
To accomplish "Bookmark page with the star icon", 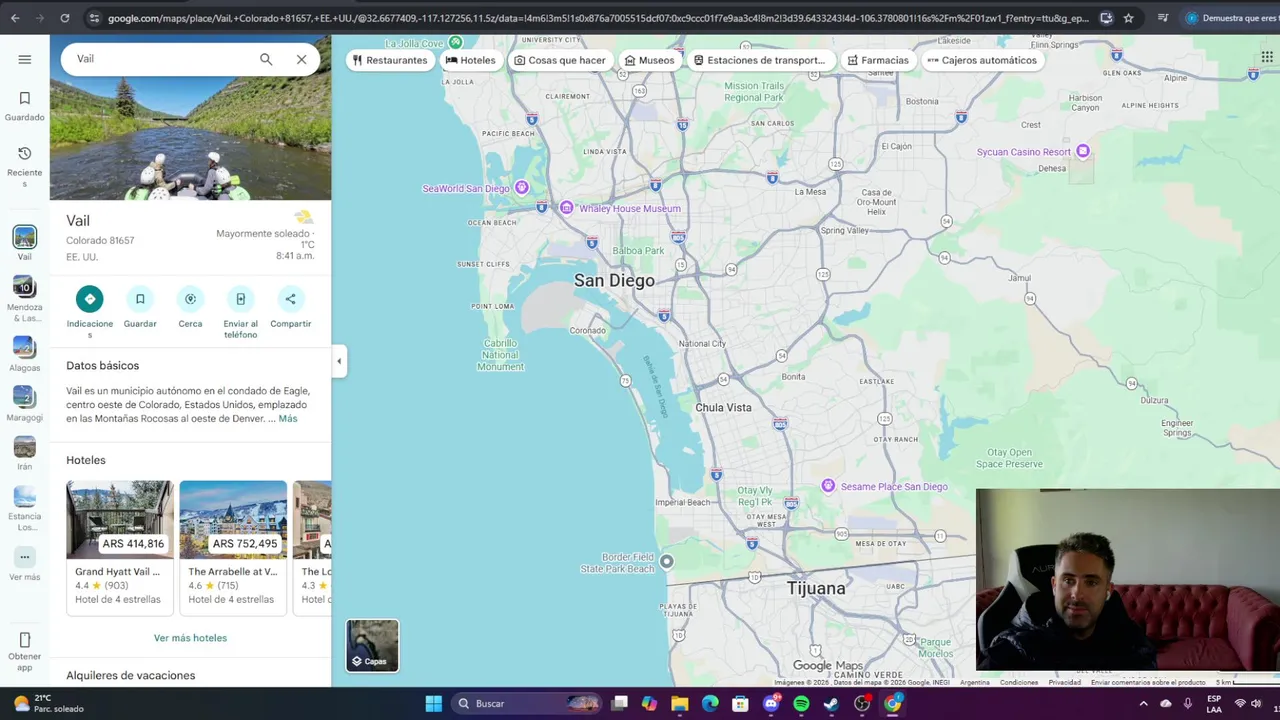I will pos(1128,18).
